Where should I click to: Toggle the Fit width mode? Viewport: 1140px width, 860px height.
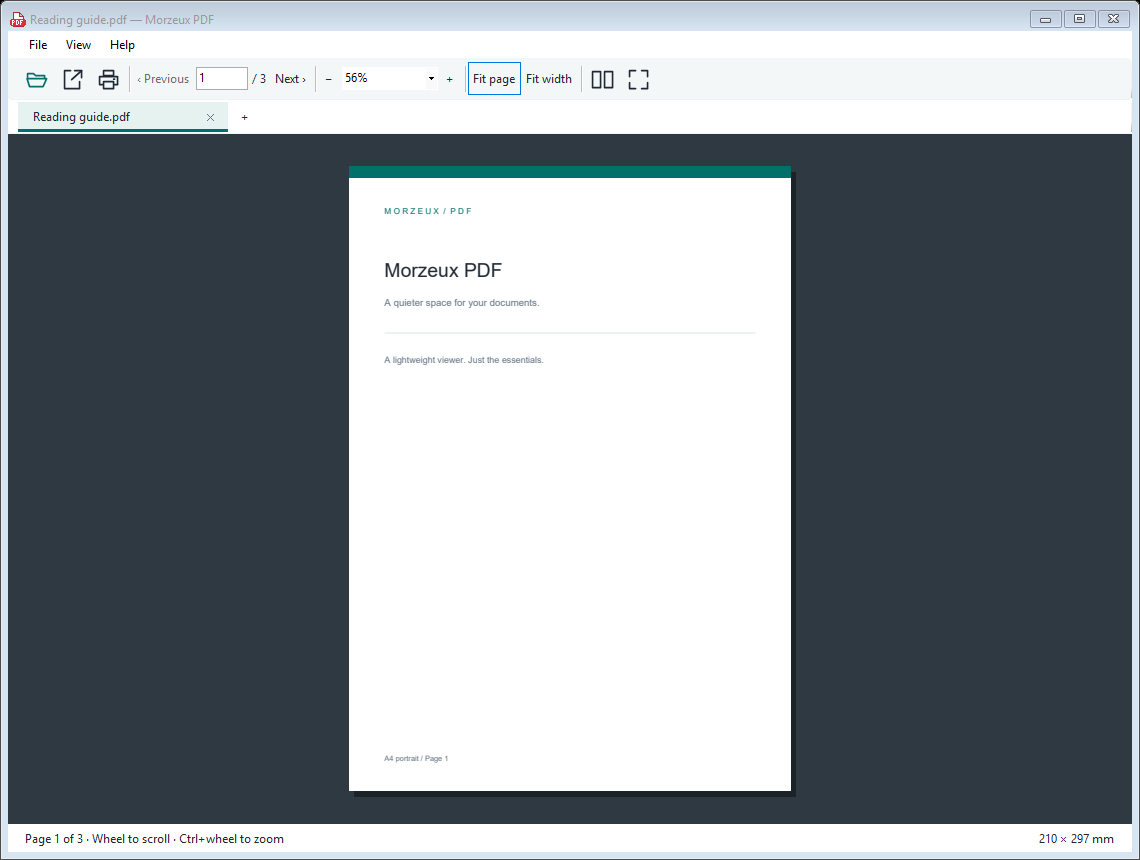pos(549,79)
